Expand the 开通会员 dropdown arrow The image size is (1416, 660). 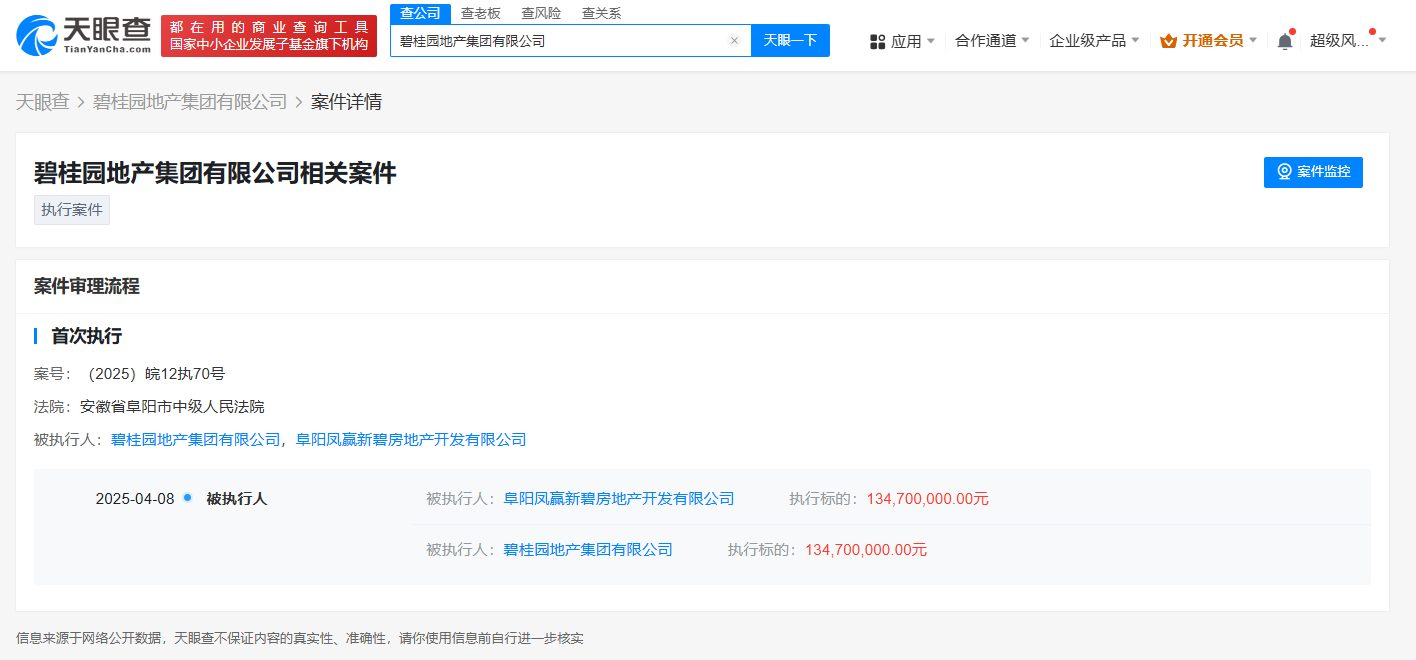point(1253,41)
